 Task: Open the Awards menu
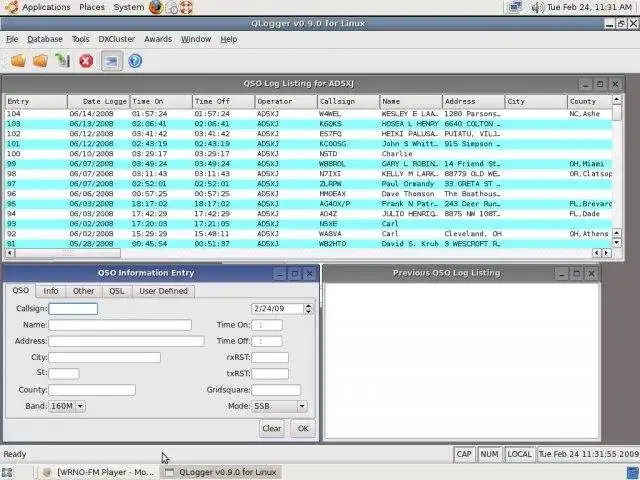pos(158,39)
